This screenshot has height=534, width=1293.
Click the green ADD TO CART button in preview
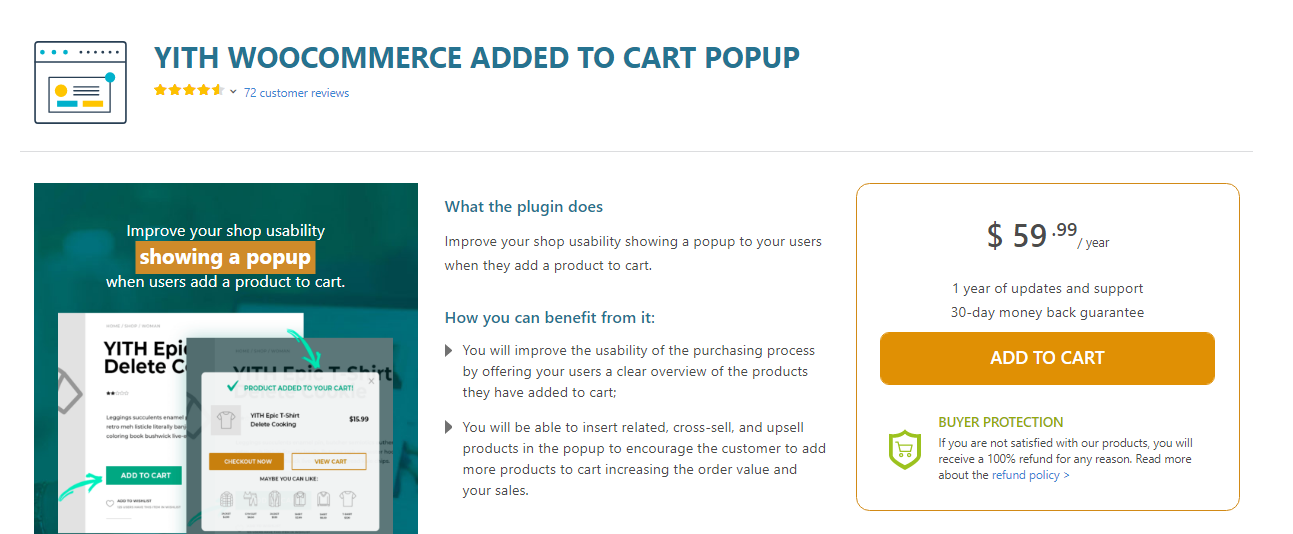coord(145,475)
